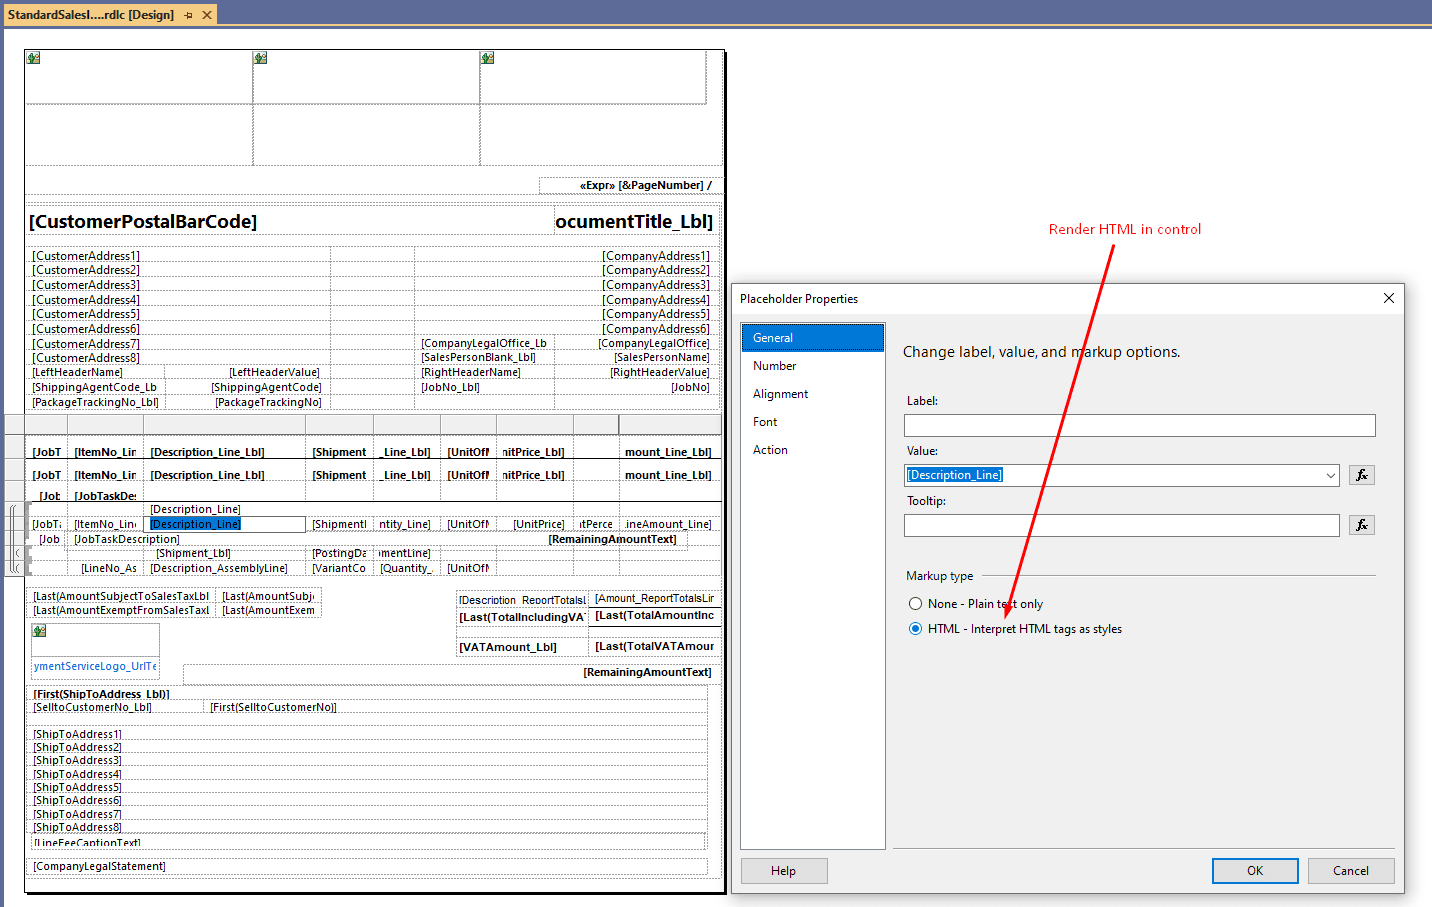
Task: Switch to StandardSales rdlc [Design] tab
Action: tap(91, 15)
